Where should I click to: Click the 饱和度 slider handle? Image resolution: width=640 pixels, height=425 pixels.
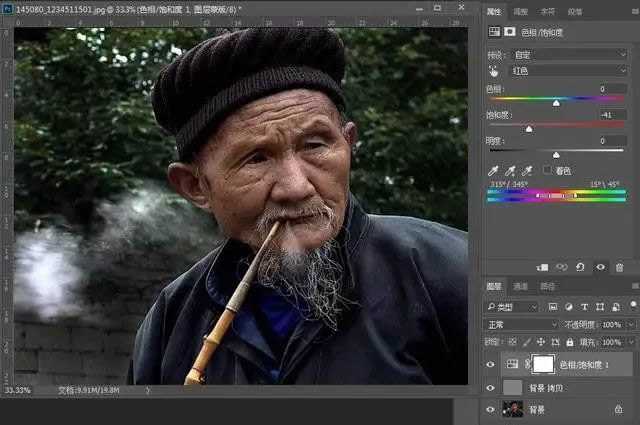point(529,129)
